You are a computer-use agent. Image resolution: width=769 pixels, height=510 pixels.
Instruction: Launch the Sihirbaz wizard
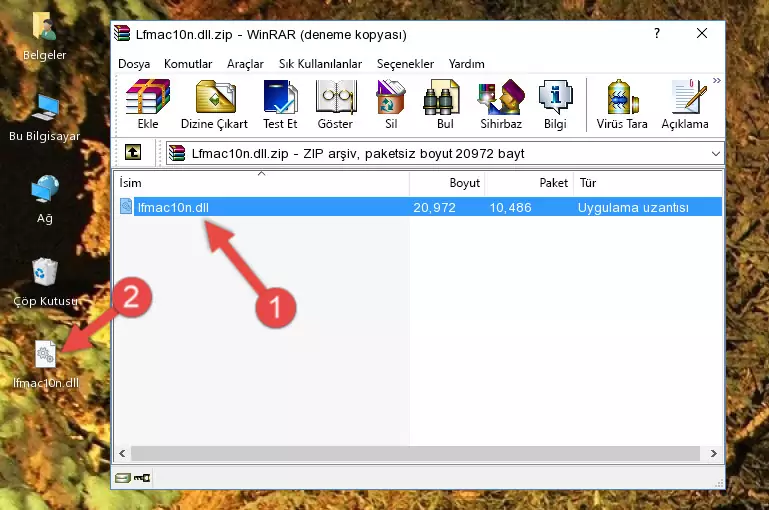point(501,104)
